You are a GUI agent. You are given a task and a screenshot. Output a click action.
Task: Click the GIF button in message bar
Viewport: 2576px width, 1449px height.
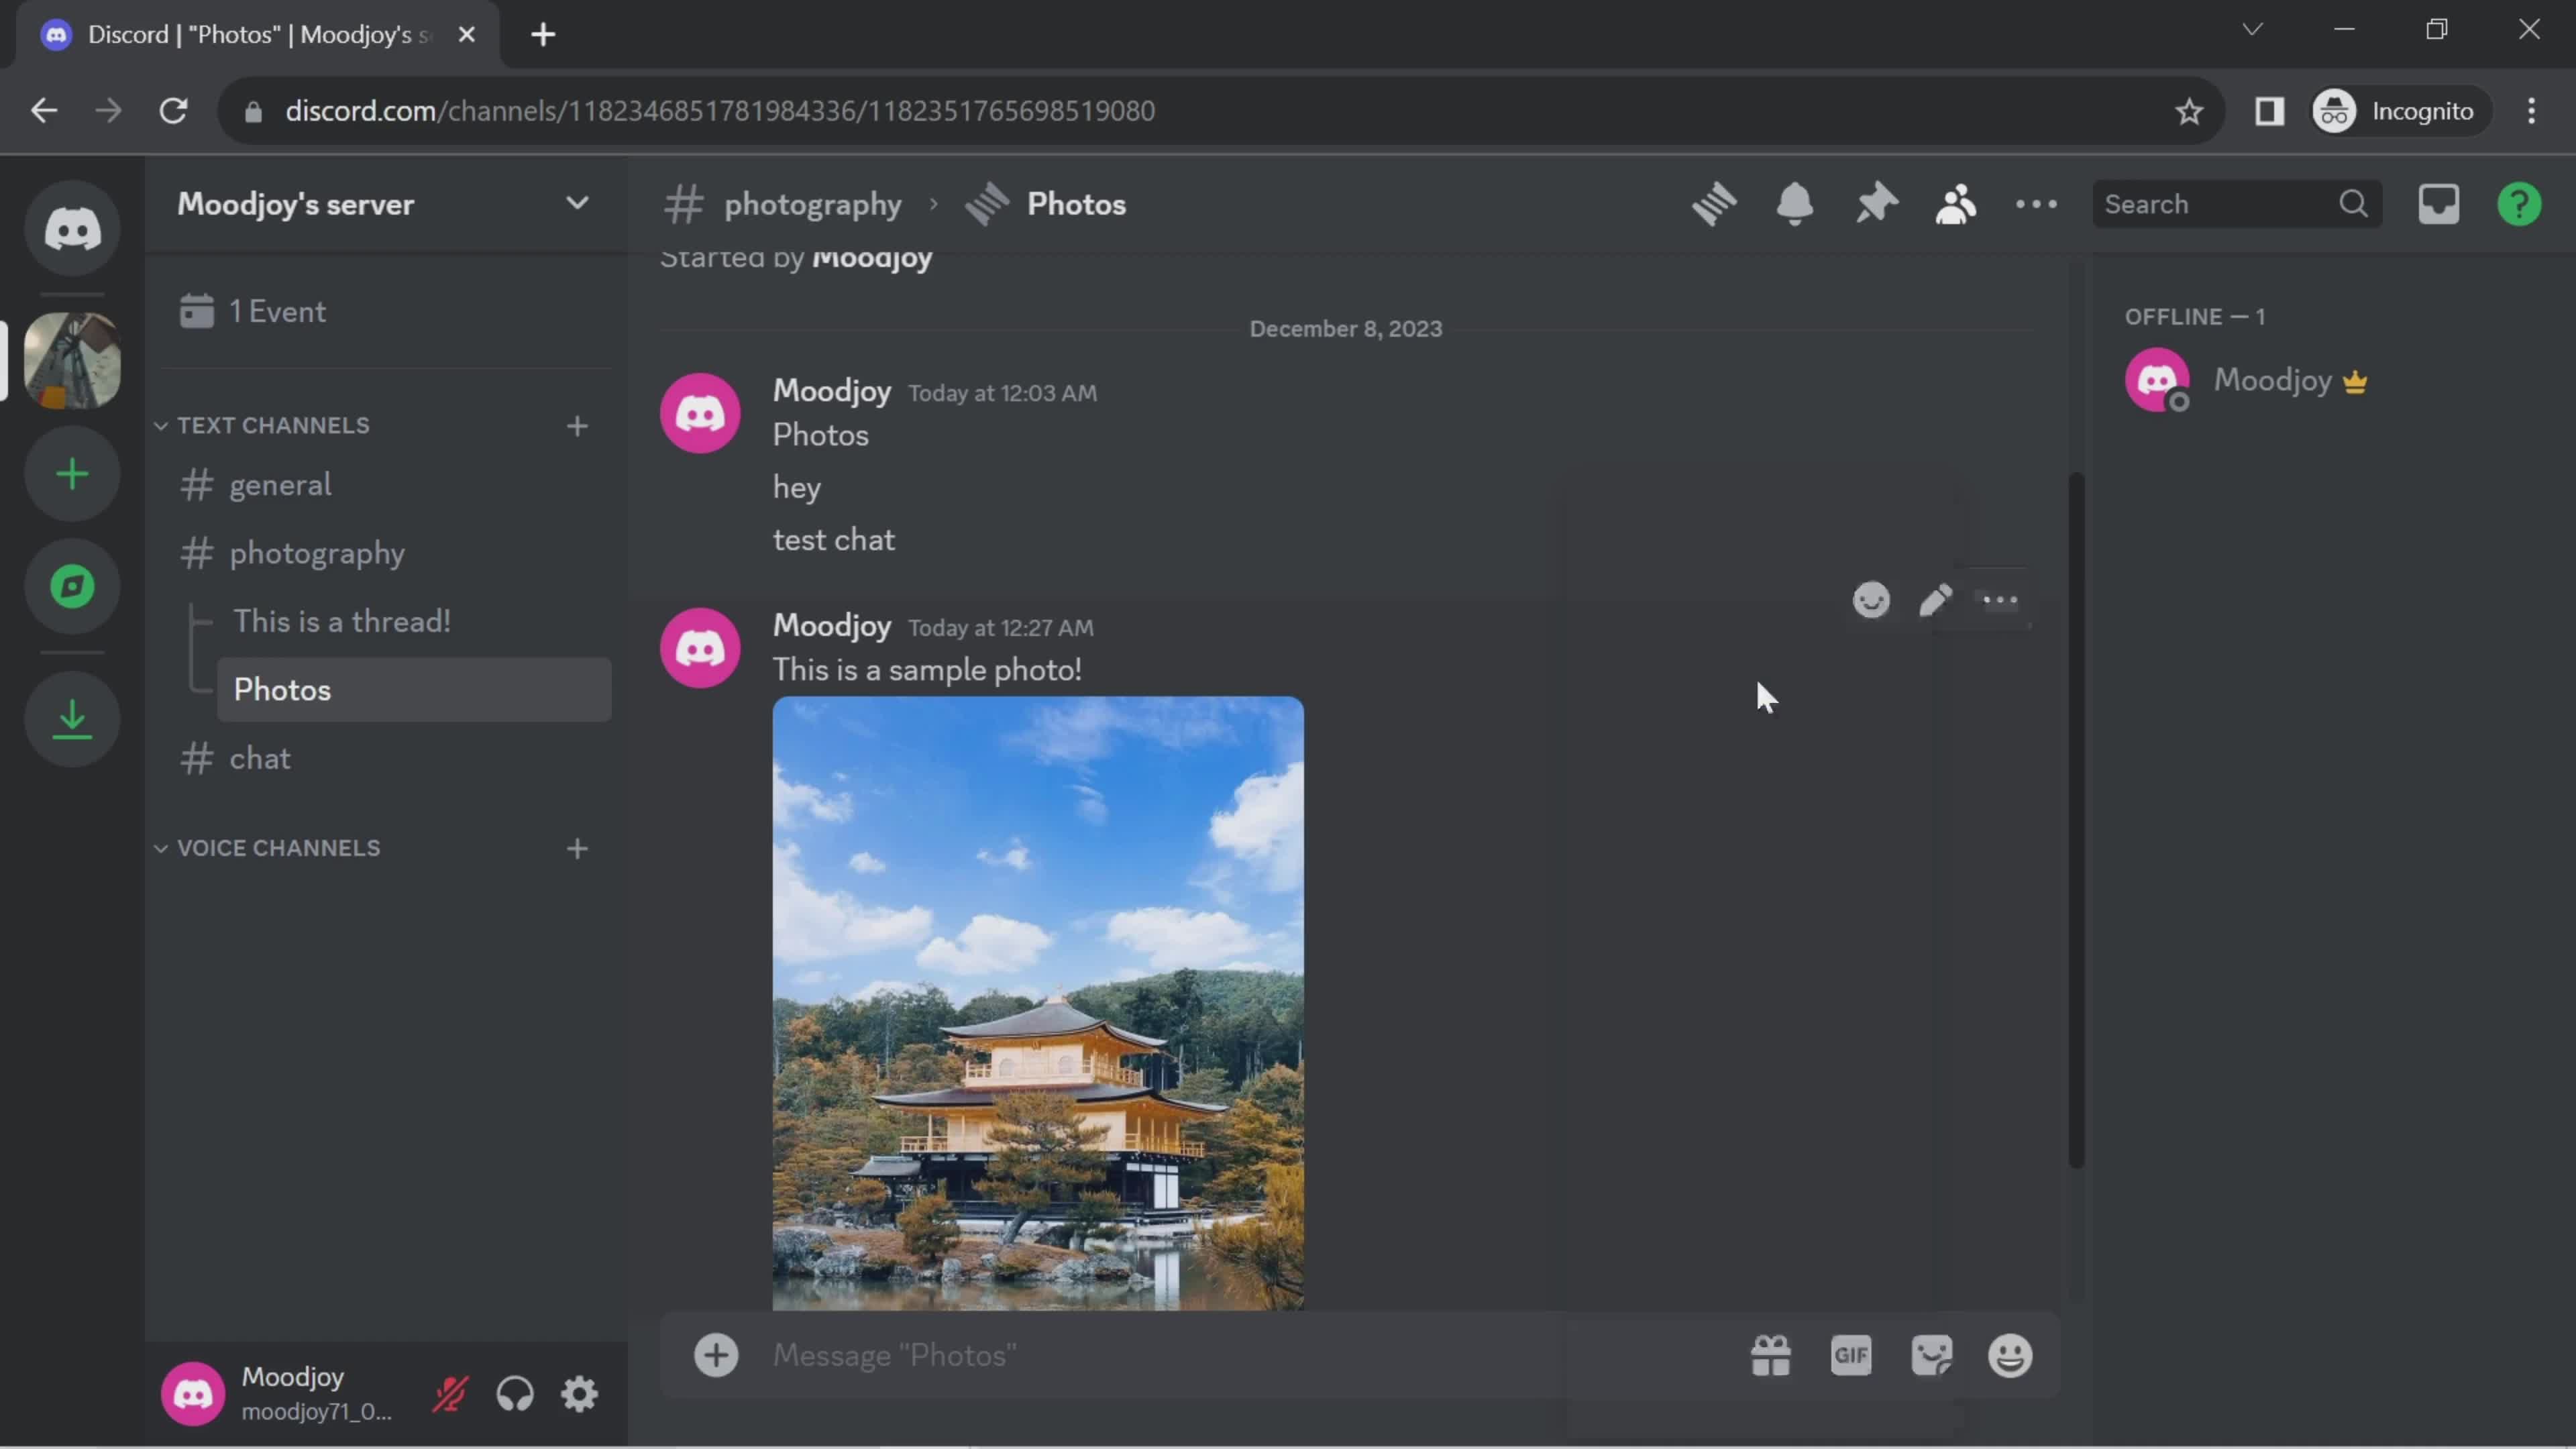pyautogui.click(x=1851, y=1355)
